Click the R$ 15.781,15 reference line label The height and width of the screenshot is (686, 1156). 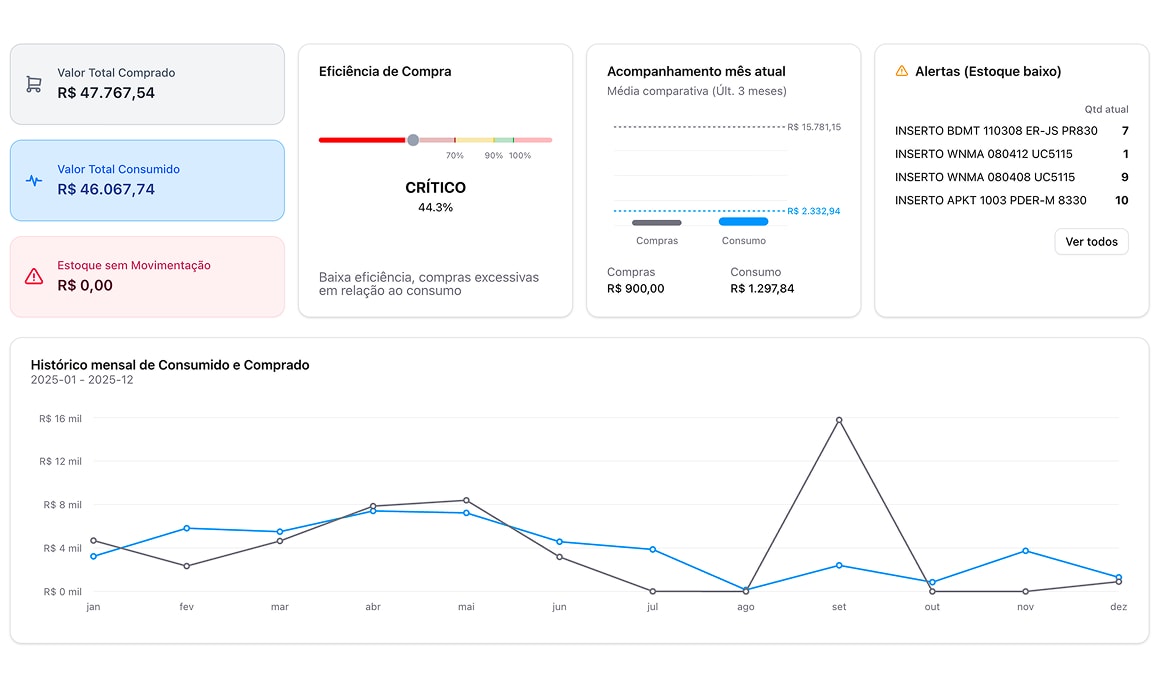[x=814, y=127]
